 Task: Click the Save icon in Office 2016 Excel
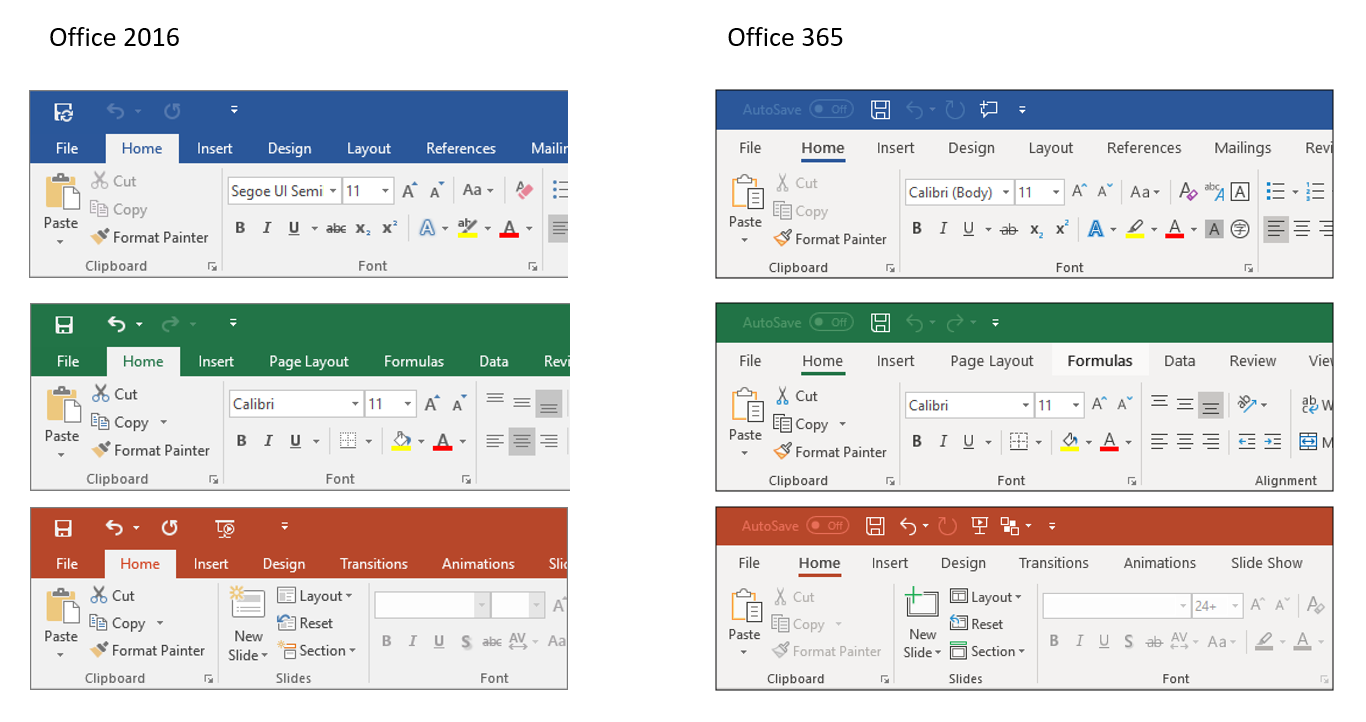pyautogui.click(x=64, y=324)
